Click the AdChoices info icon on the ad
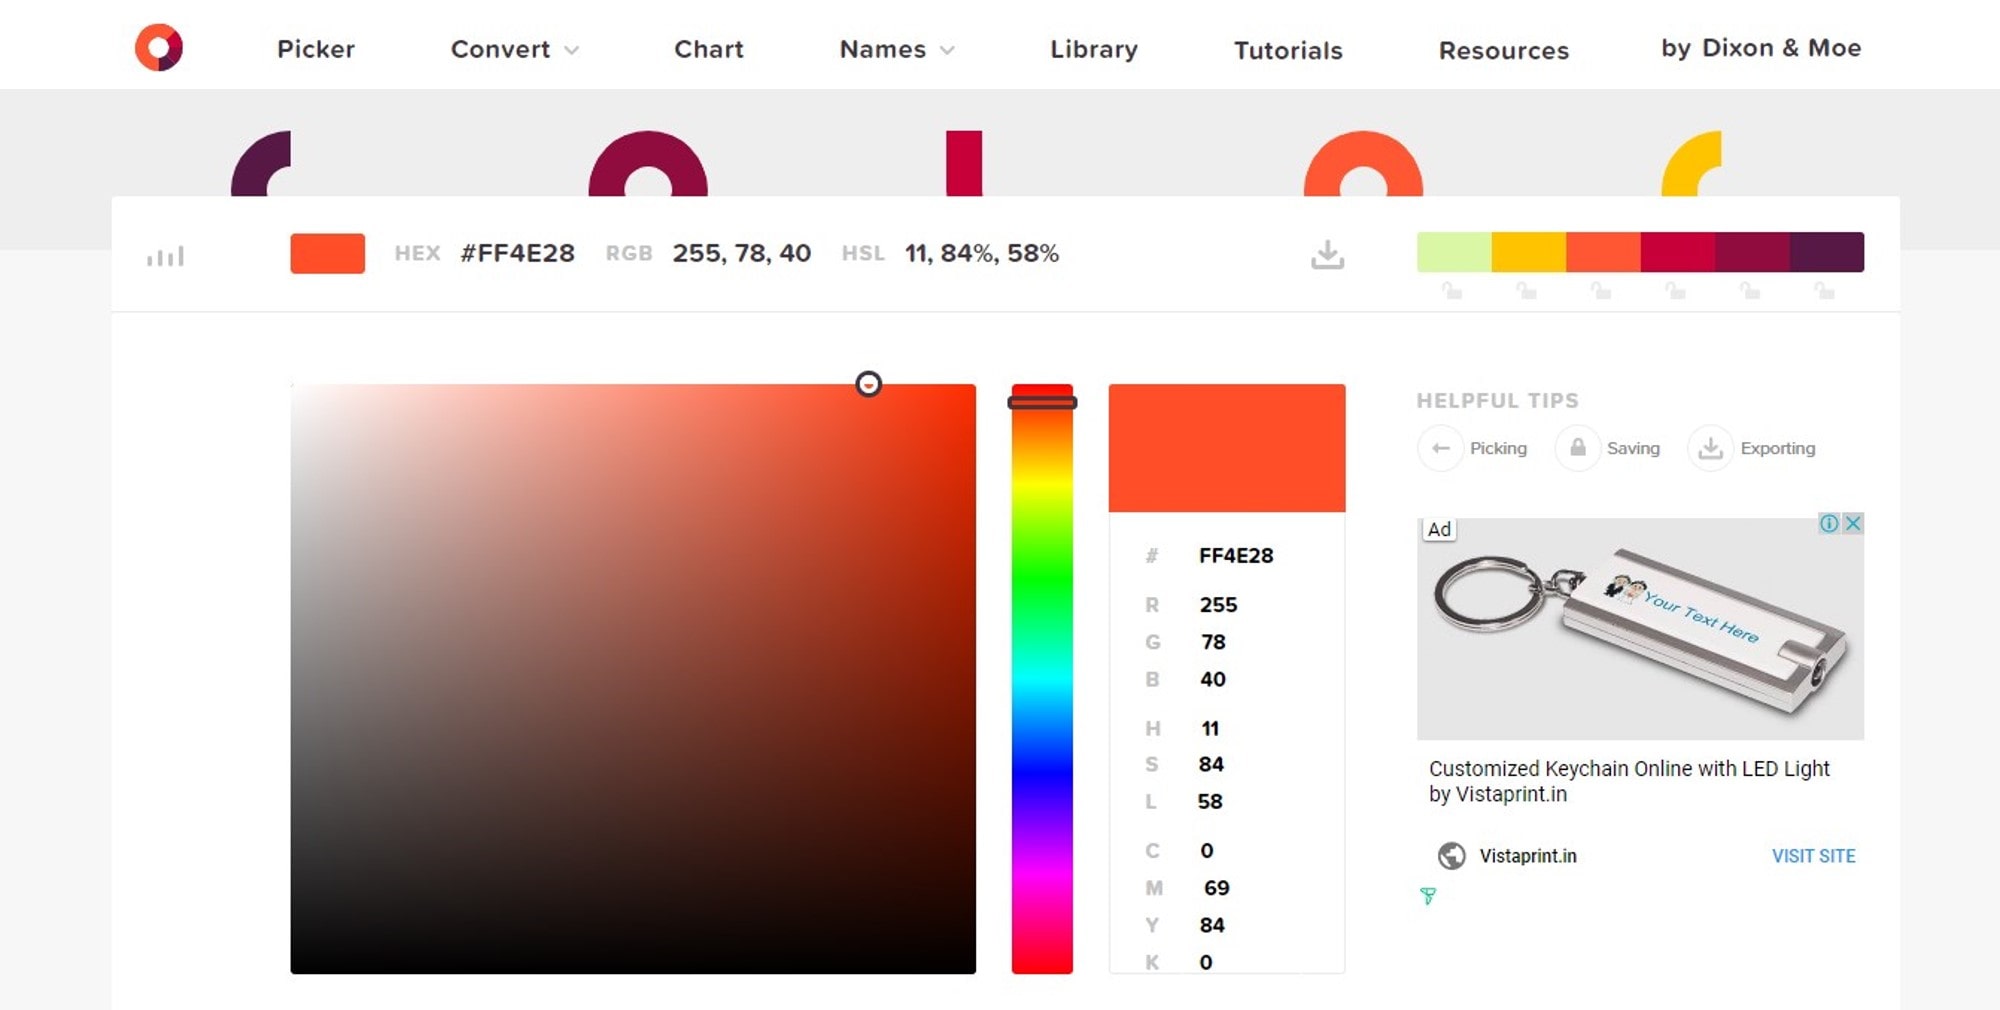2000x1010 pixels. click(1829, 522)
